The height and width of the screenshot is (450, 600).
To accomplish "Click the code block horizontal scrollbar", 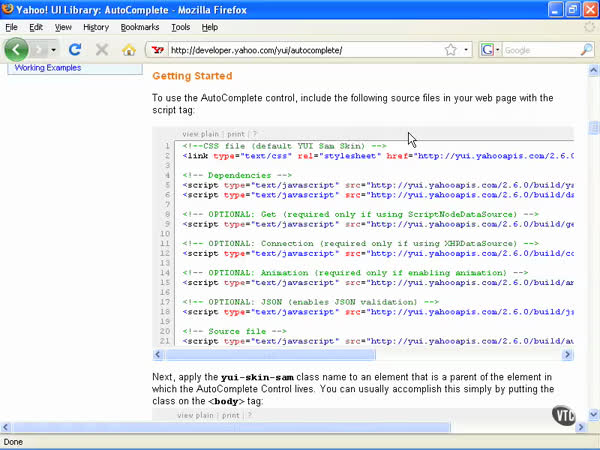I will (270, 354).
